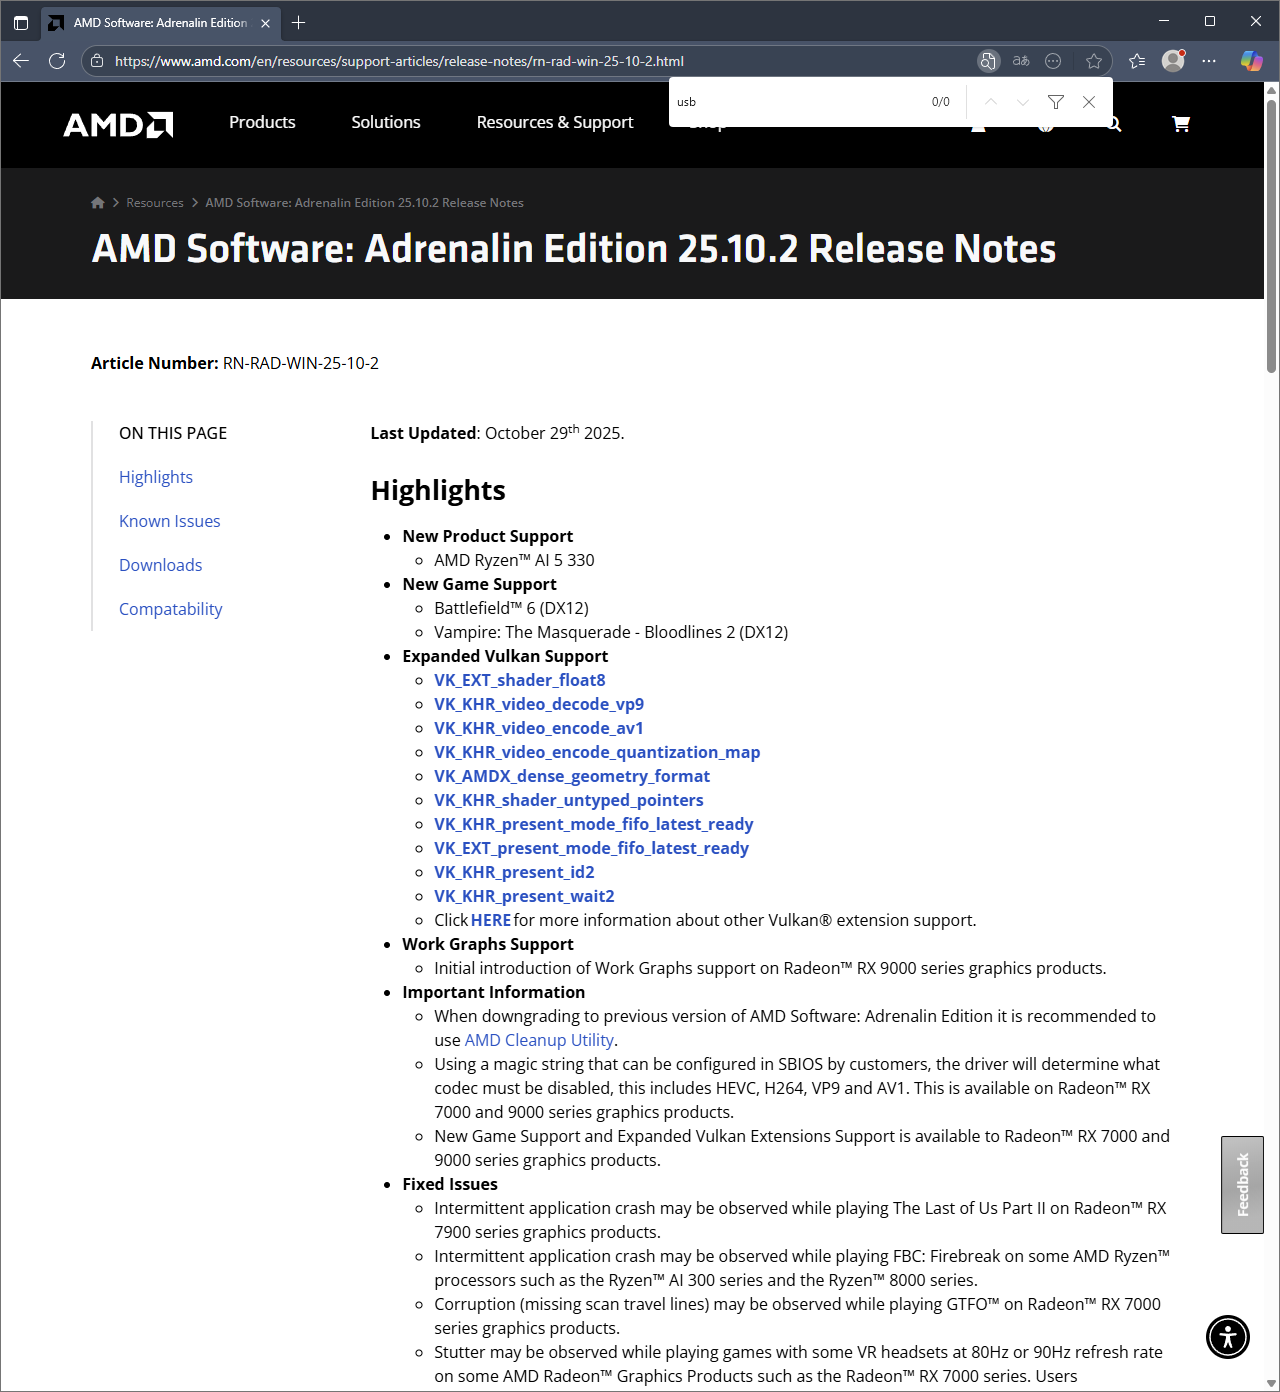The height and width of the screenshot is (1392, 1280).
Task: Open VK_KHR_video_encode_av1 link
Action: pos(539,728)
